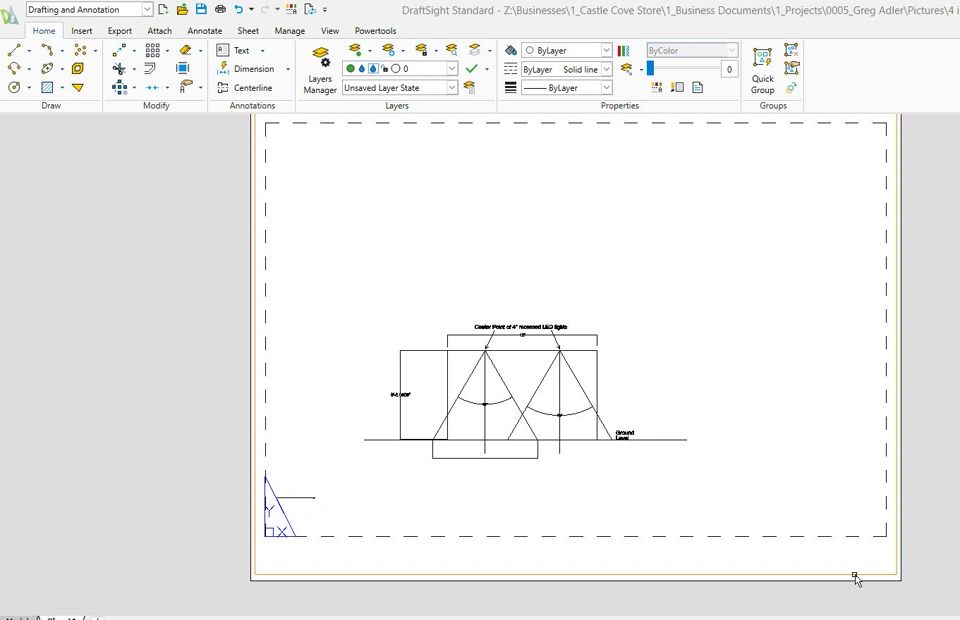The height and width of the screenshot is (620, 960).
Task: Click the Save icon in quick access toolbar
Action: tap(201, 9)
